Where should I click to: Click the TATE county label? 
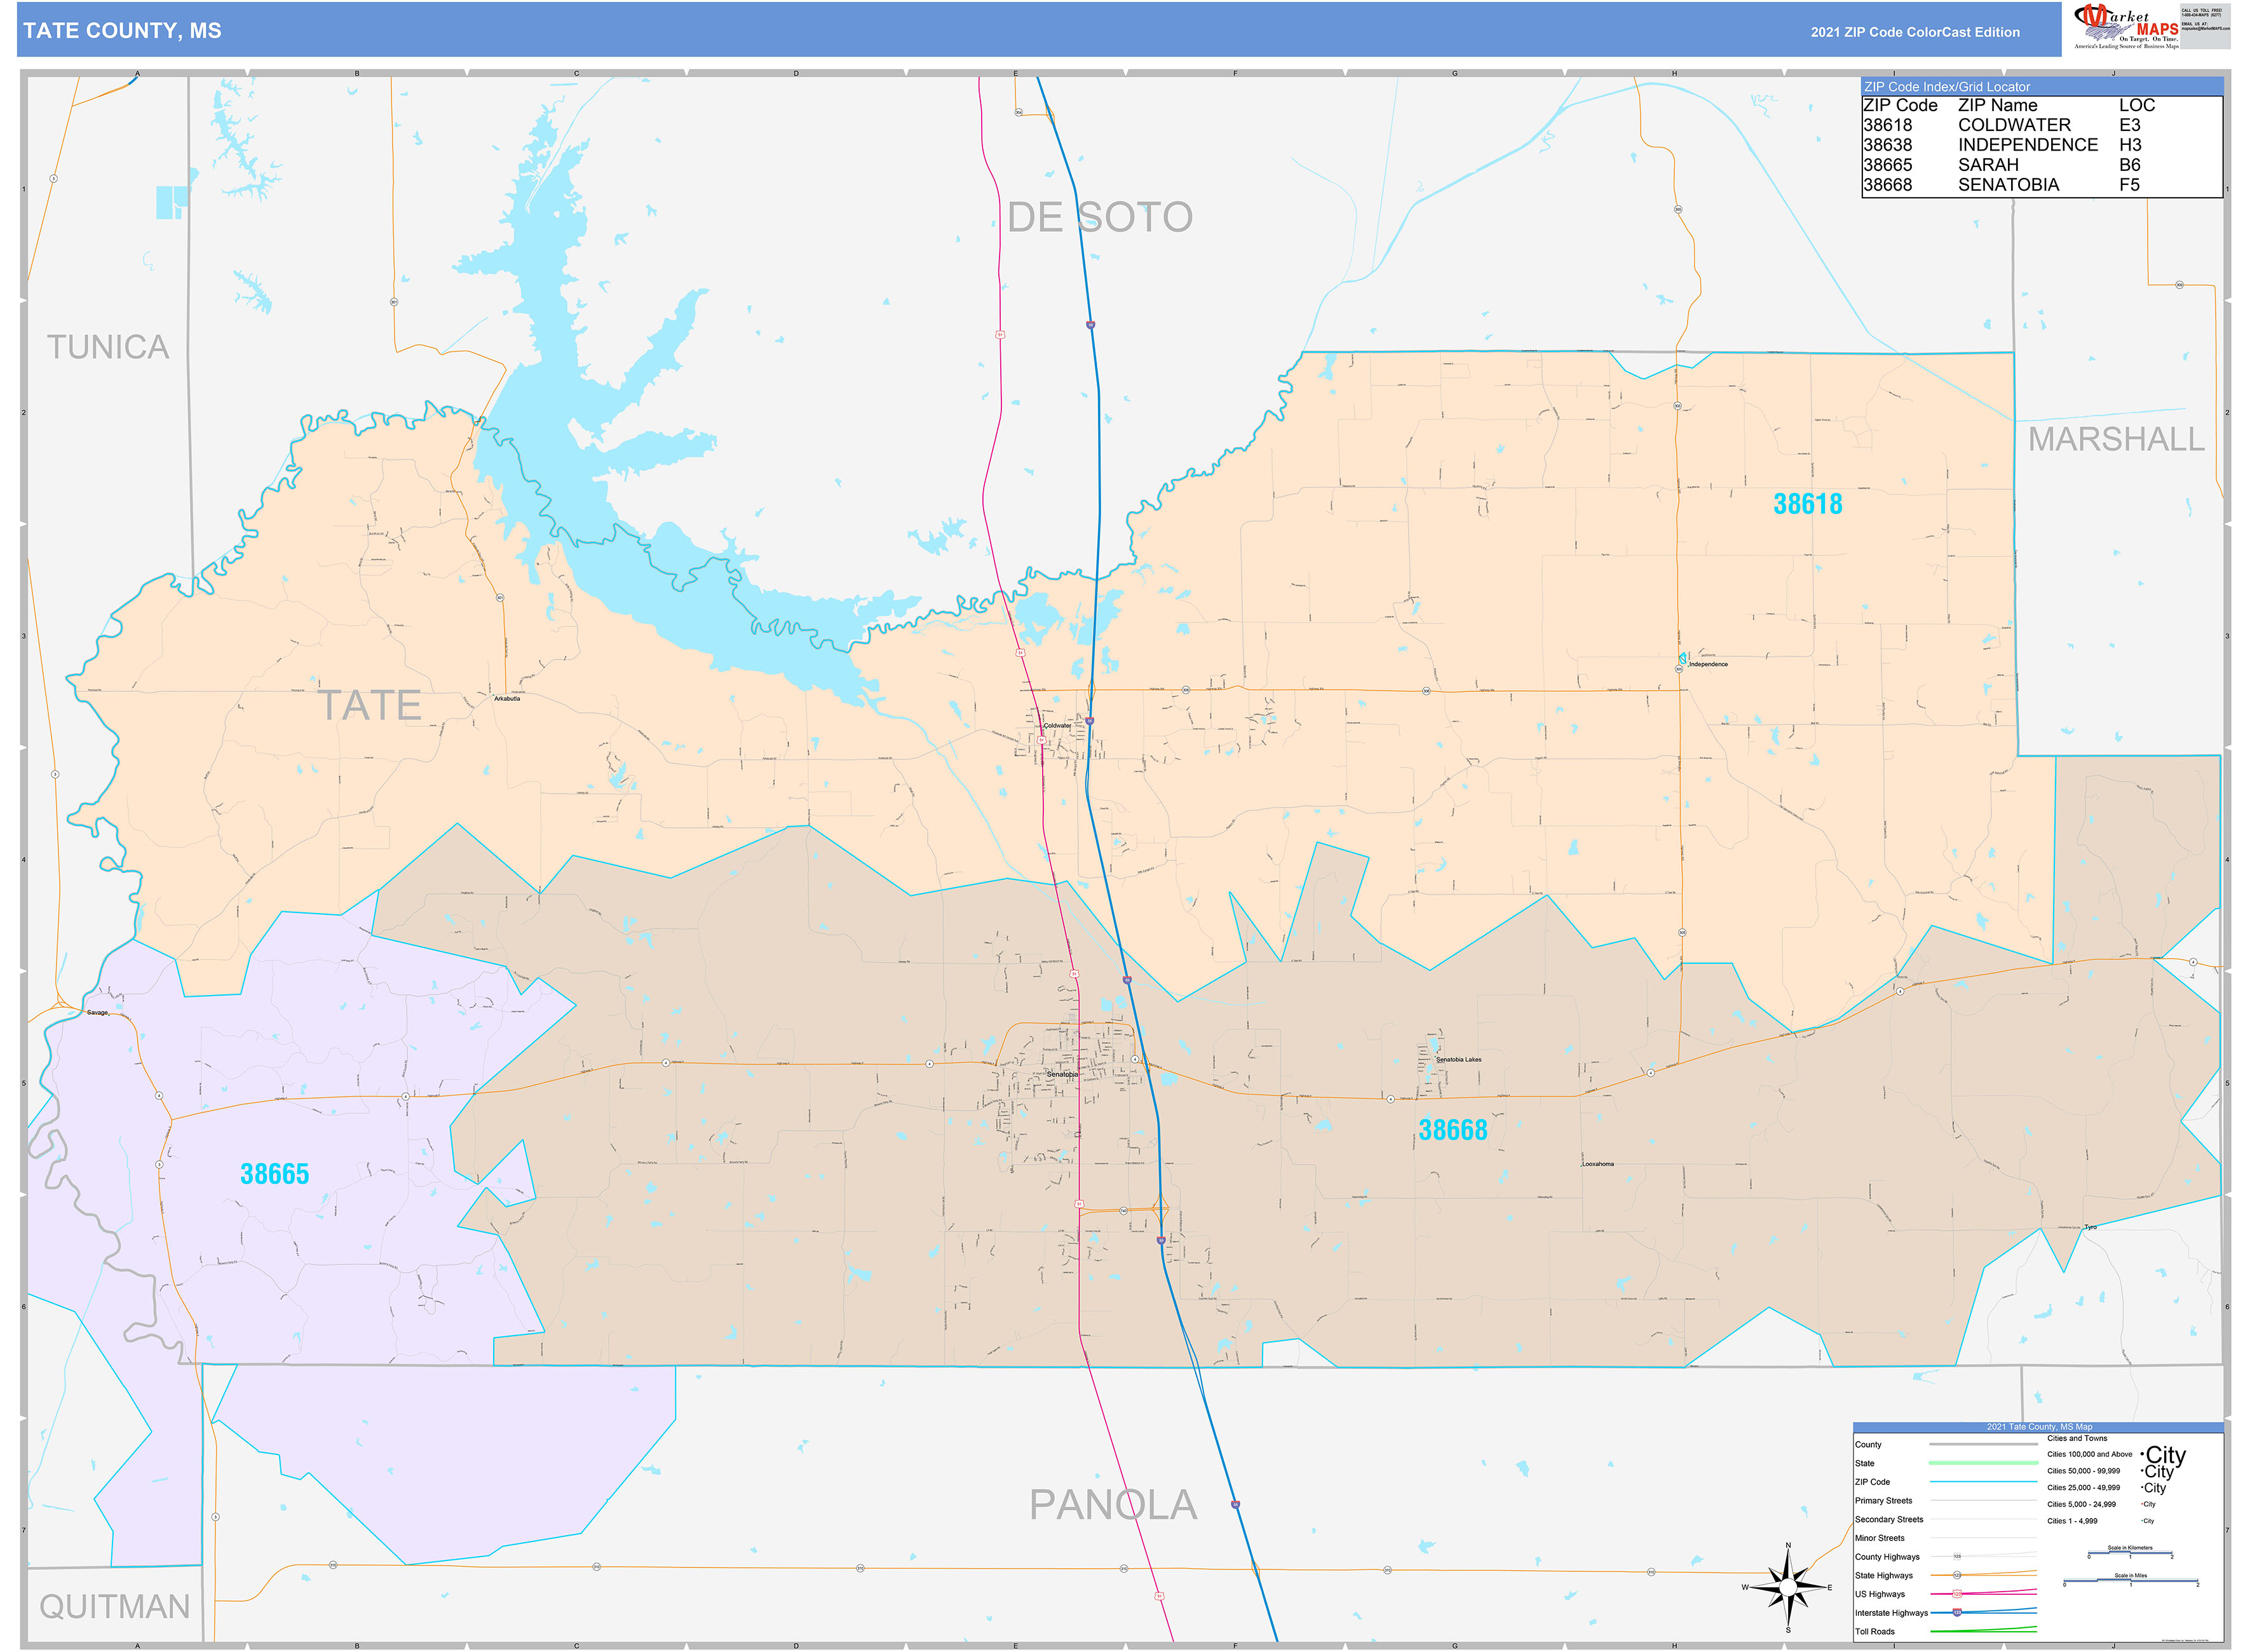pyautogui.click(x=369, y=706)
